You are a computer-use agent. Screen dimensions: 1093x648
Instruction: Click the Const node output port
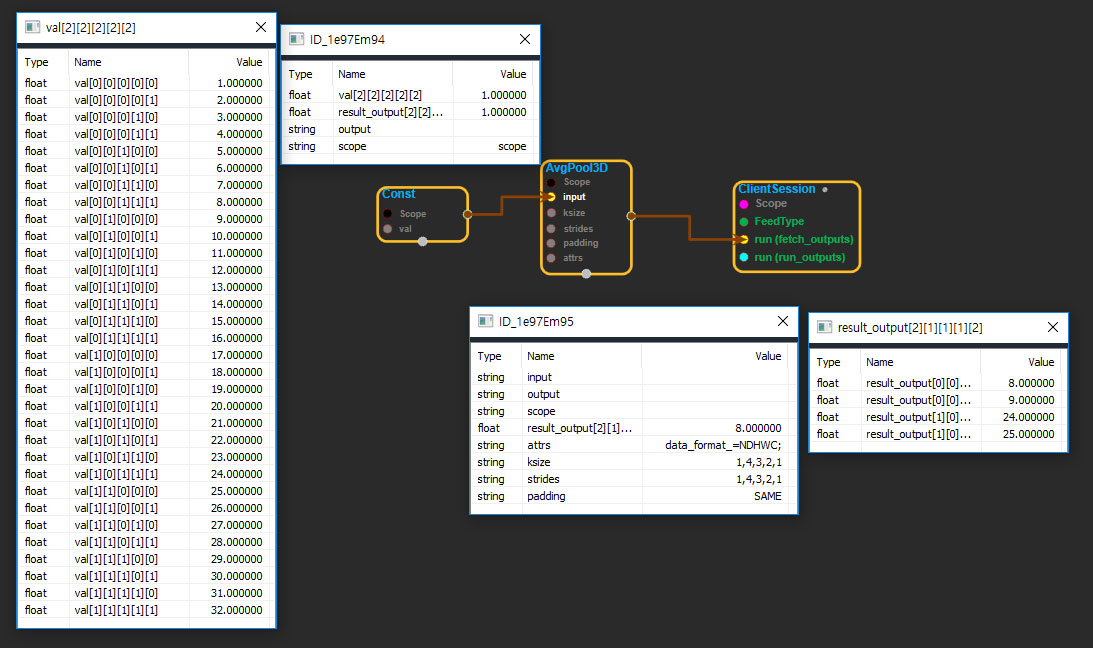tap(467, 213)
